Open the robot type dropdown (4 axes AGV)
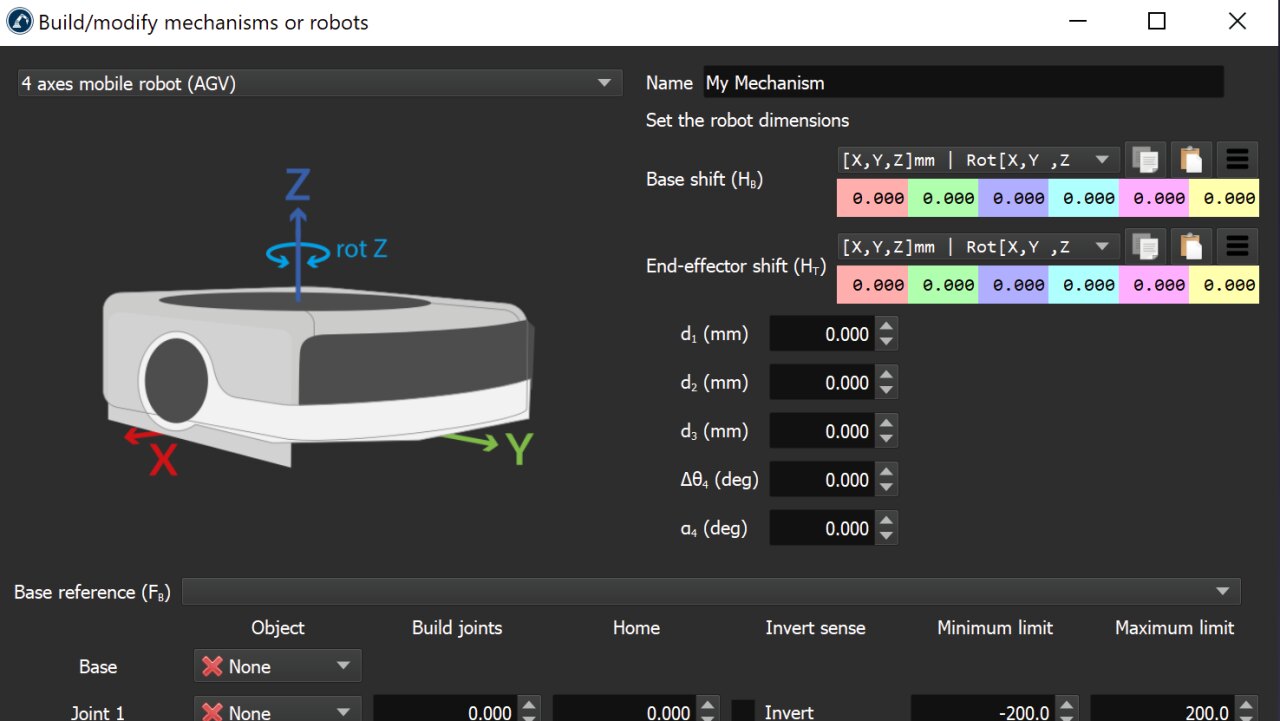The width and height of the screenshot is (1280, 721). coord(320,84)
